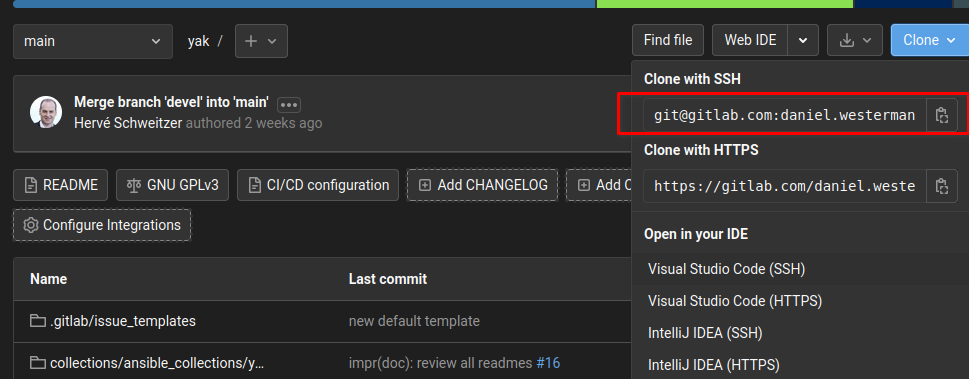Toggle the Clone dropdown button

point(929,41)
